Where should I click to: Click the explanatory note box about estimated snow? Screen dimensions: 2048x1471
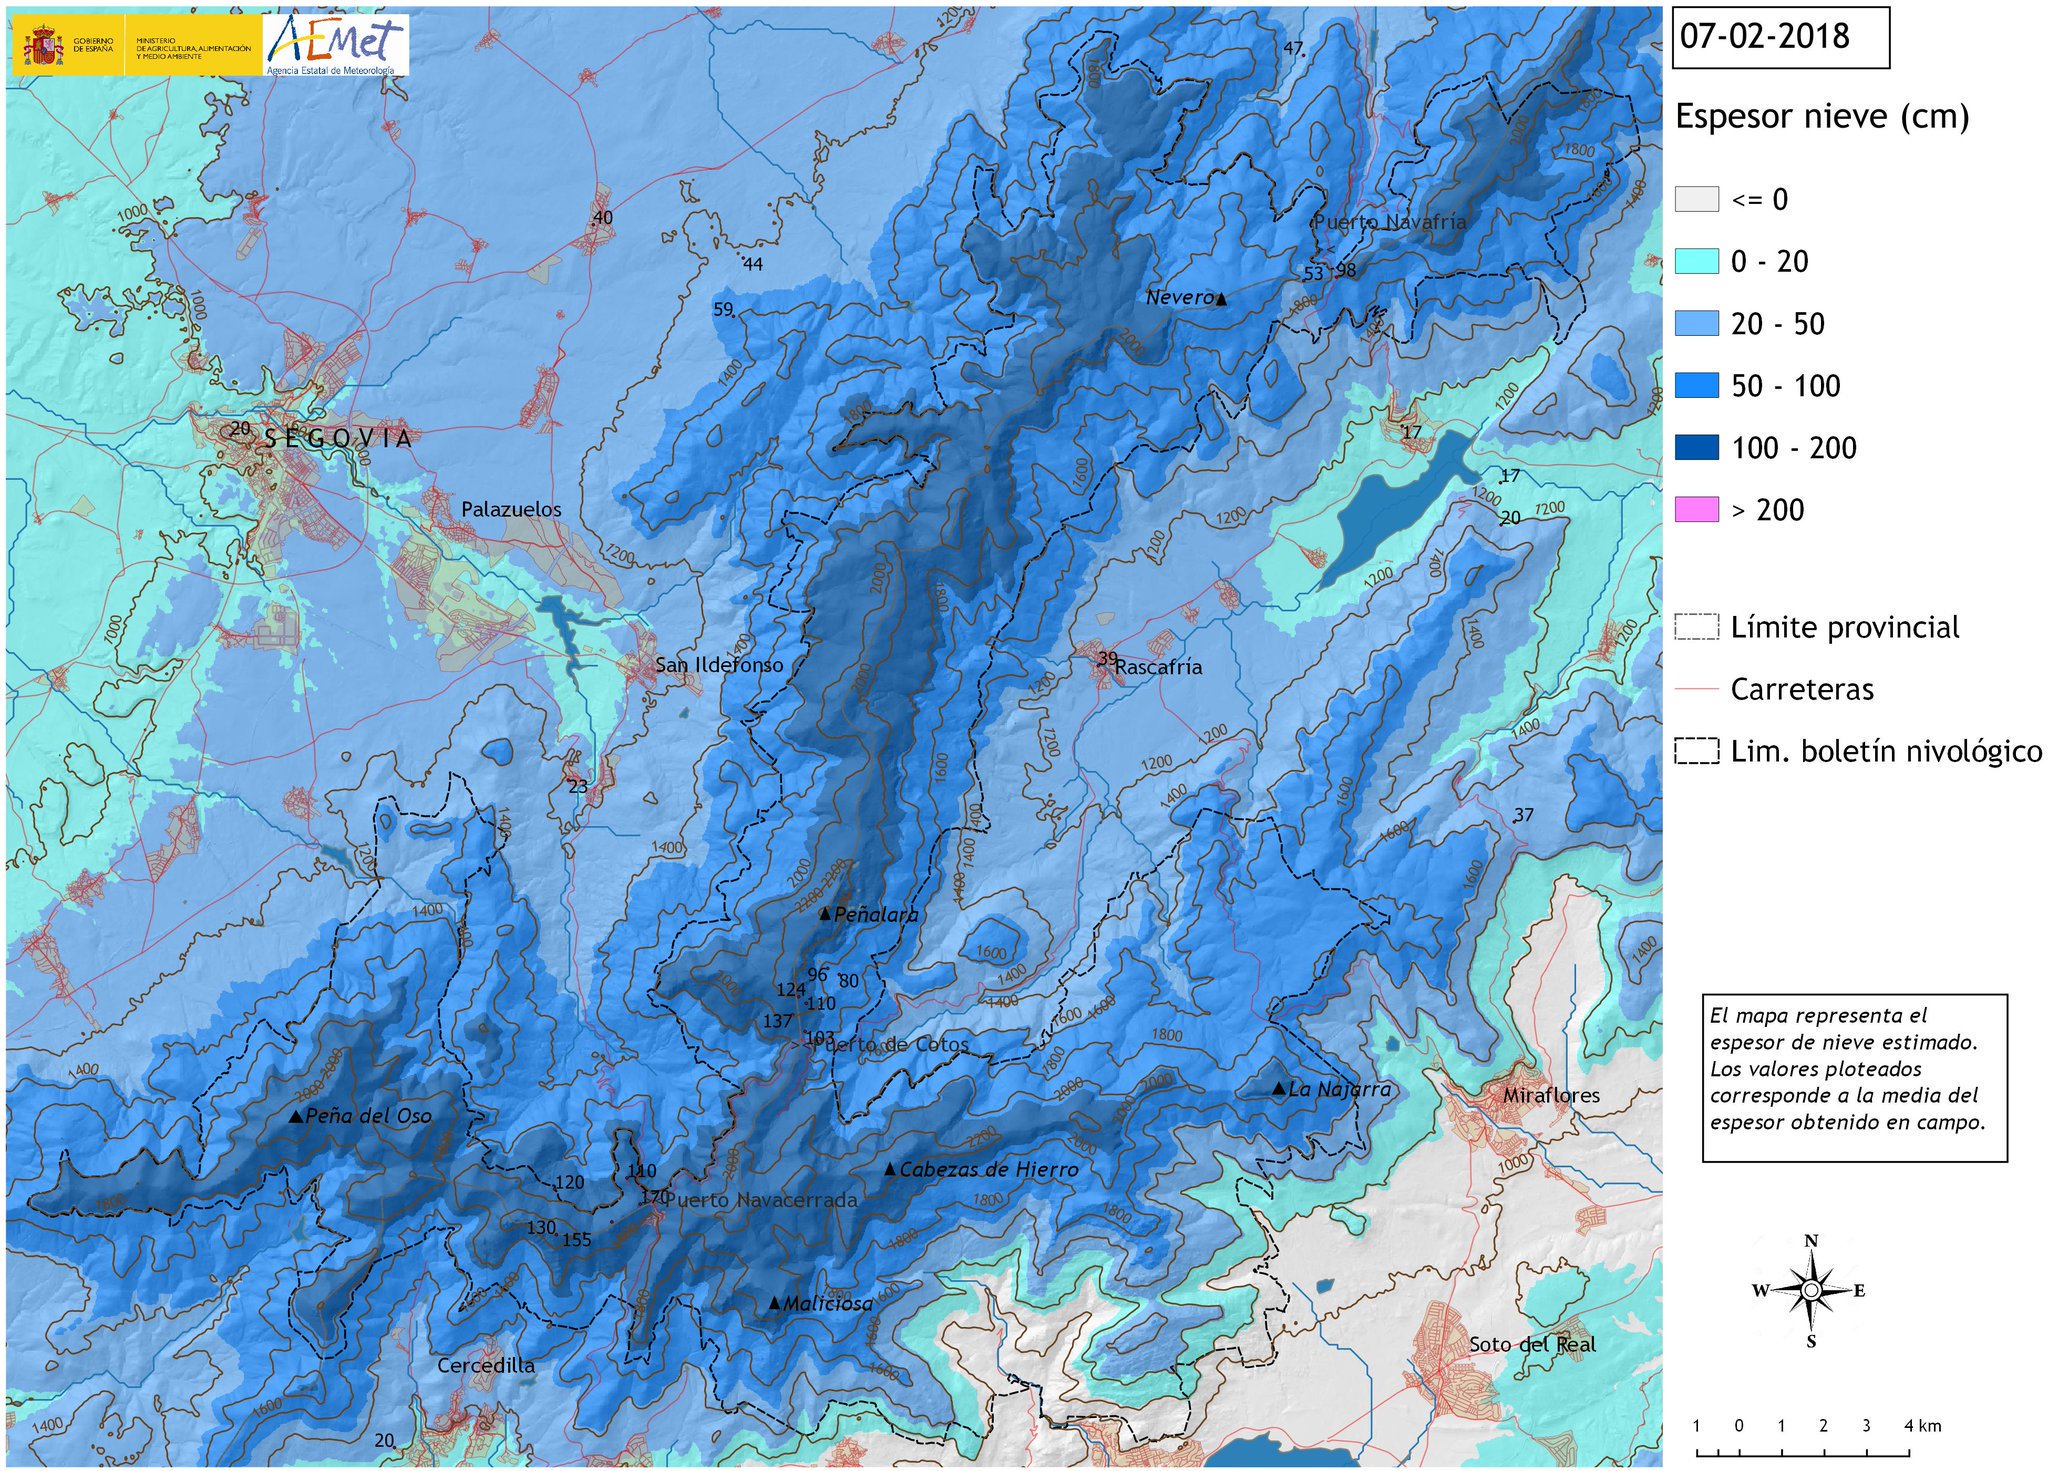pyautogui.click(x=1855, y=1078)
